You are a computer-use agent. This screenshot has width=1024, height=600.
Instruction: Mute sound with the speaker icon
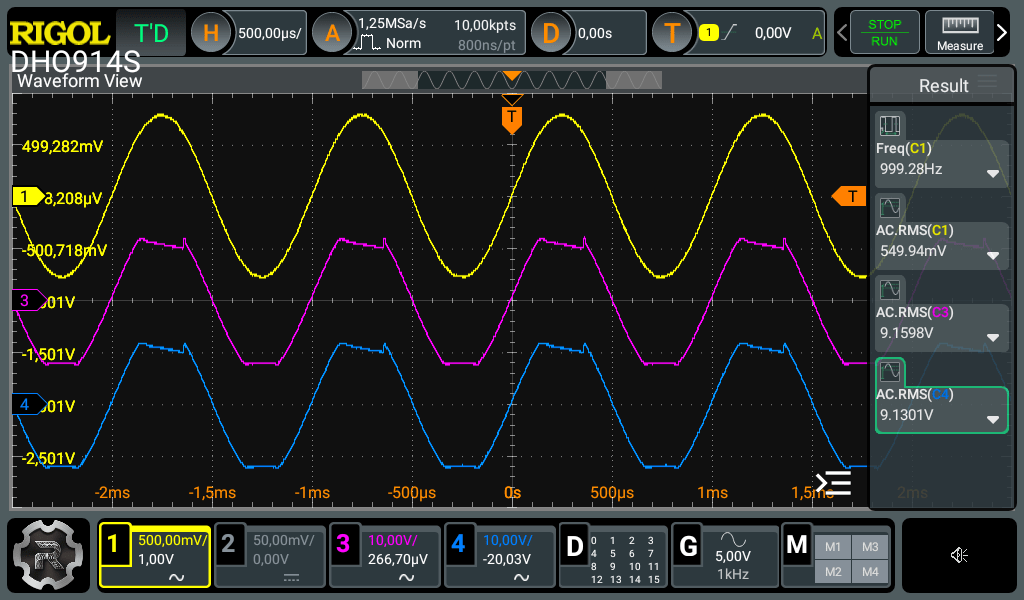coord(959,556)
